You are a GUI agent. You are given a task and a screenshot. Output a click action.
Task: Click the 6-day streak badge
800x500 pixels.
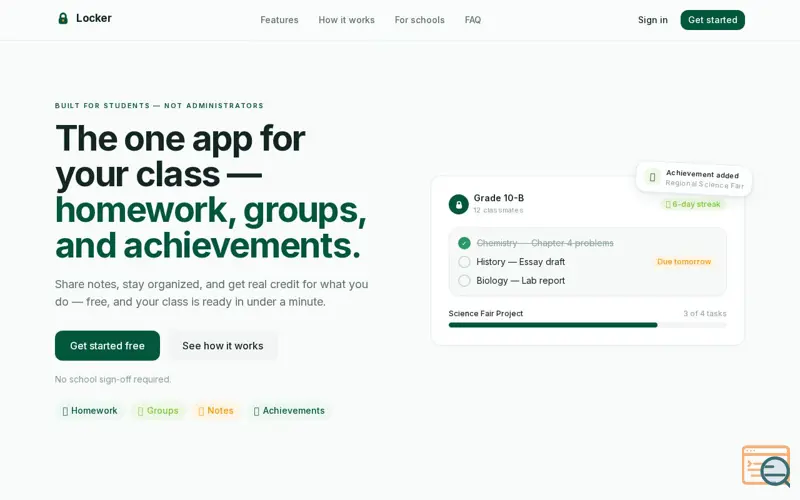(693, 204)
